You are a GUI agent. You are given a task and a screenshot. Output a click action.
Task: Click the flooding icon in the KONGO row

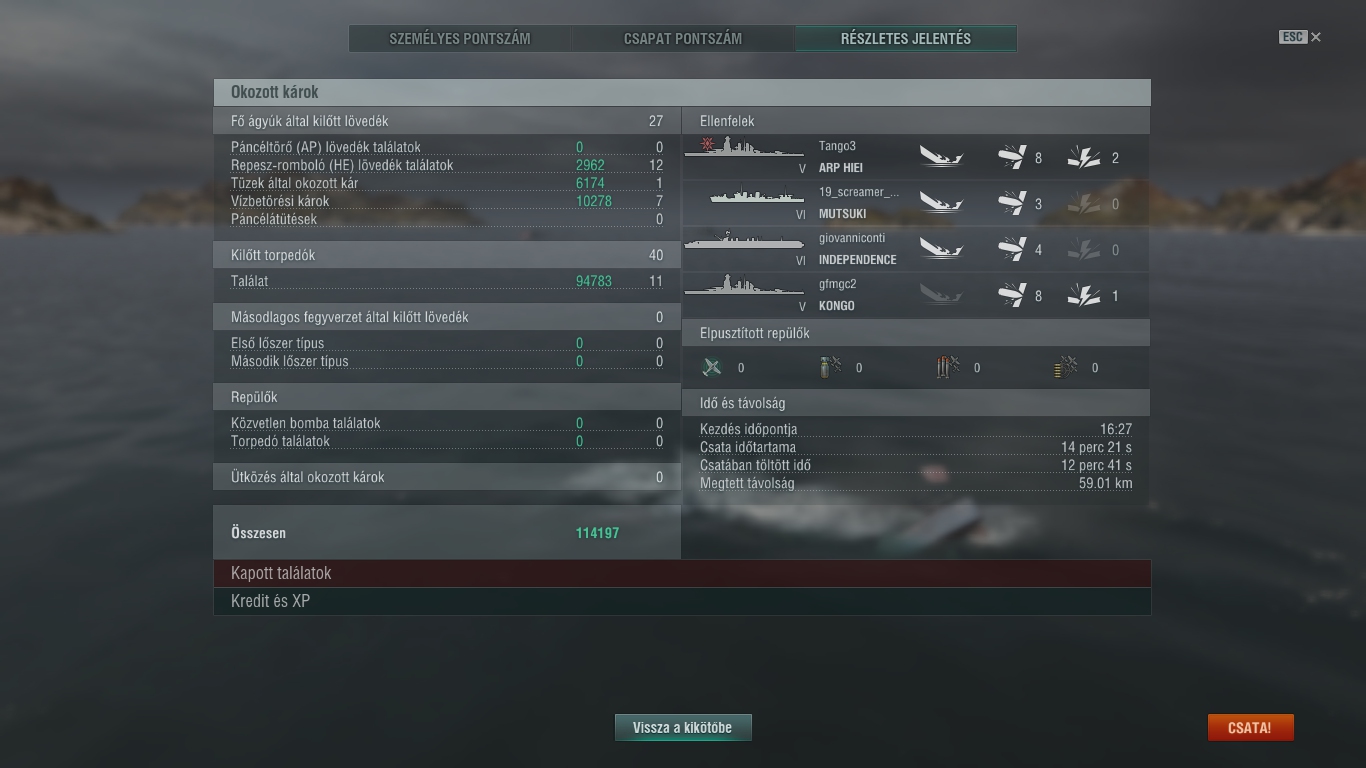(1083, 295)
